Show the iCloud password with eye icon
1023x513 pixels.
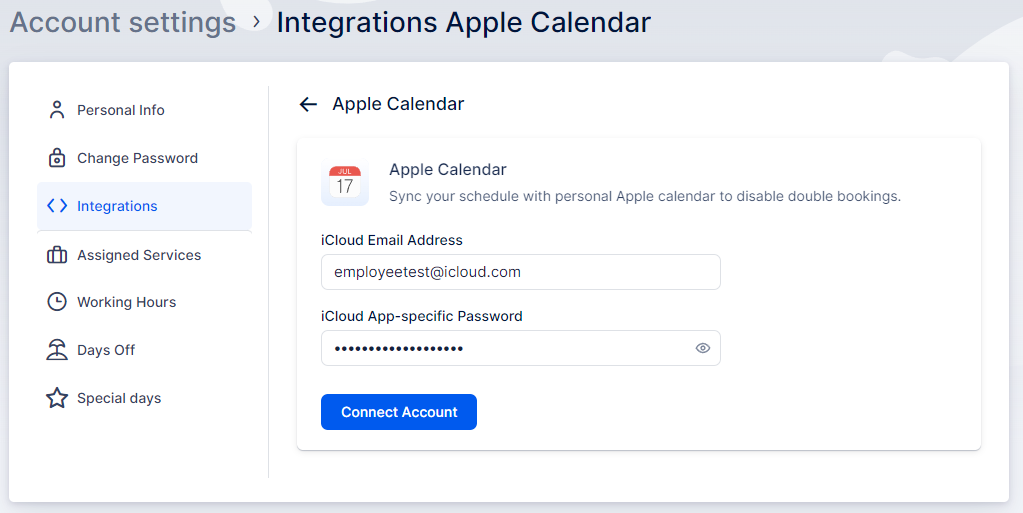pos(703,348)
